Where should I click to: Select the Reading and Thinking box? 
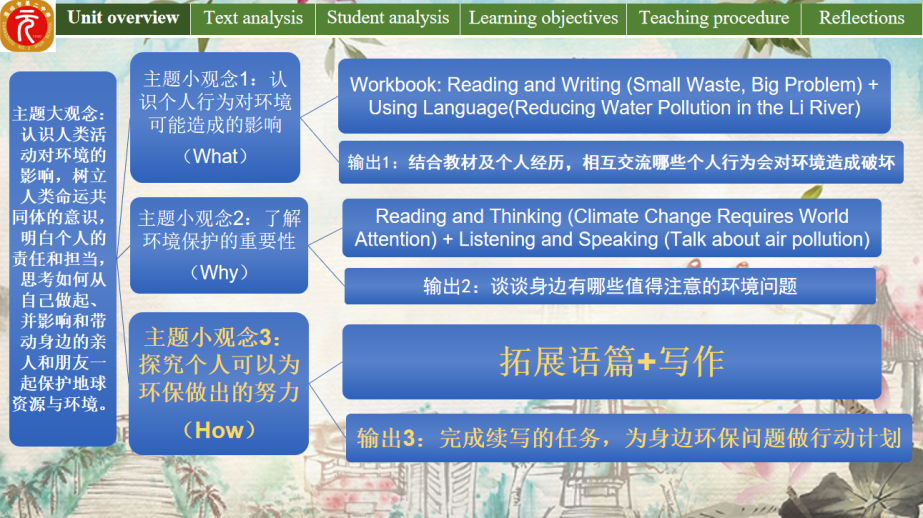pos(611,228)
